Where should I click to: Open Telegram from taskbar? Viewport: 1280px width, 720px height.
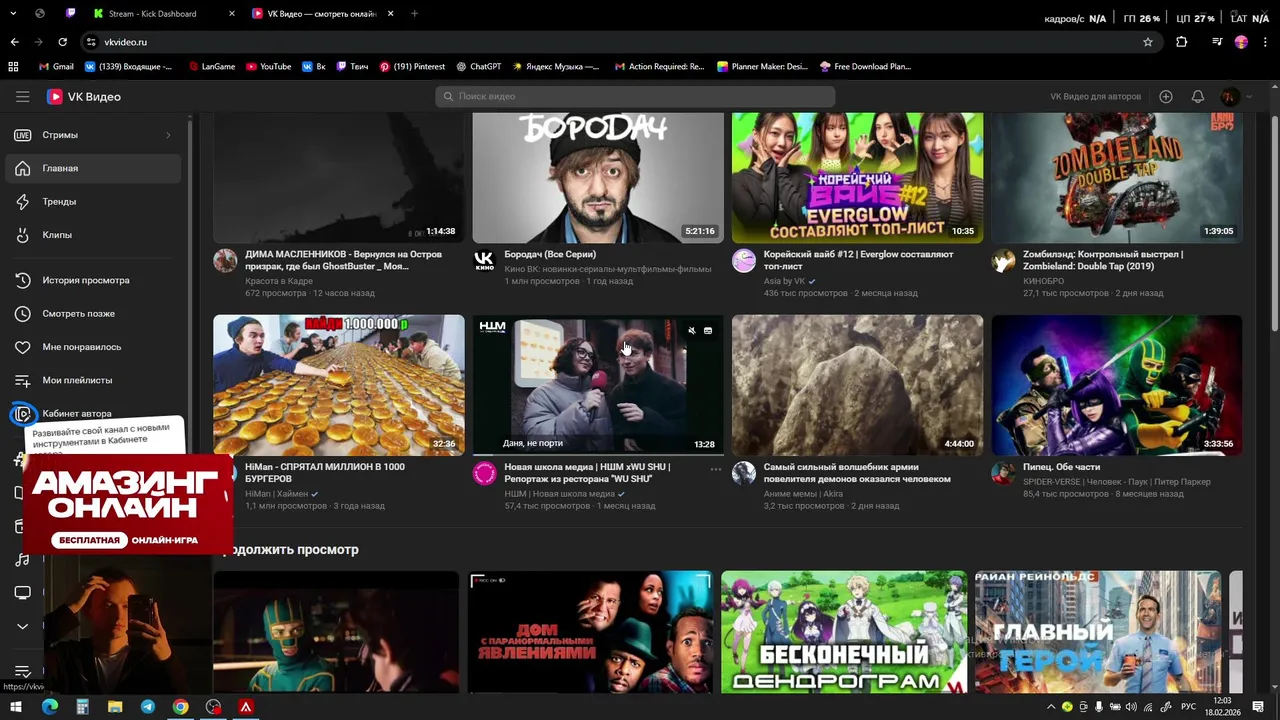pos(148,707)
